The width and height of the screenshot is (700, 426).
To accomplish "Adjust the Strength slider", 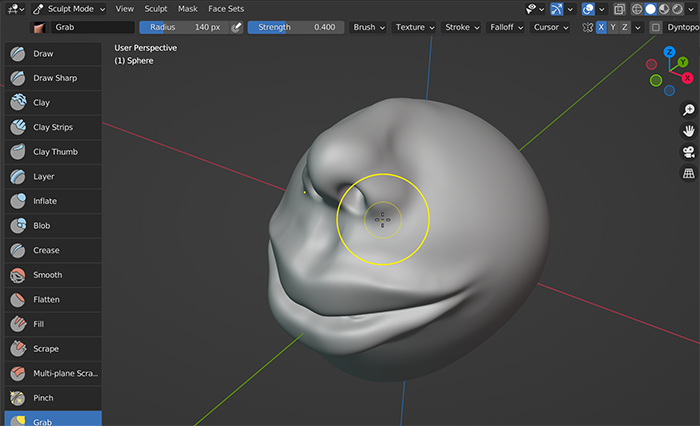I will tap(296, 28).
